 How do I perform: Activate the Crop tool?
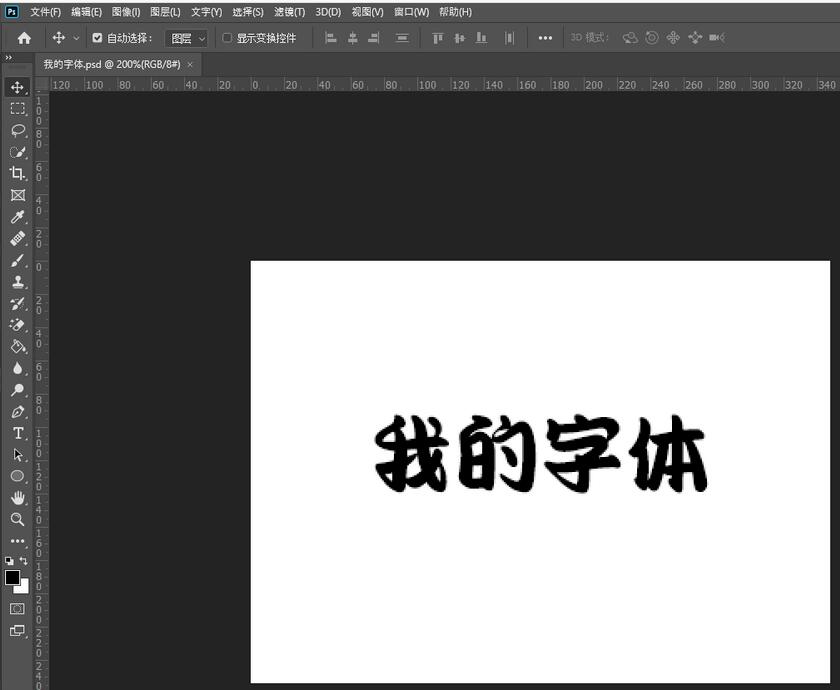(17, 173)
